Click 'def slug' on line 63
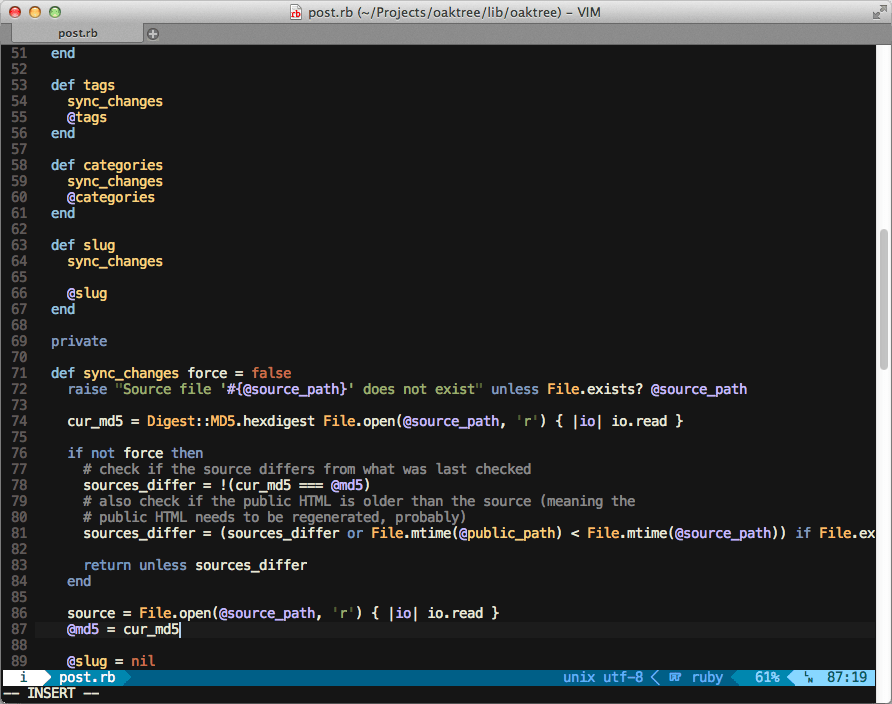 (x=83, y=245)
